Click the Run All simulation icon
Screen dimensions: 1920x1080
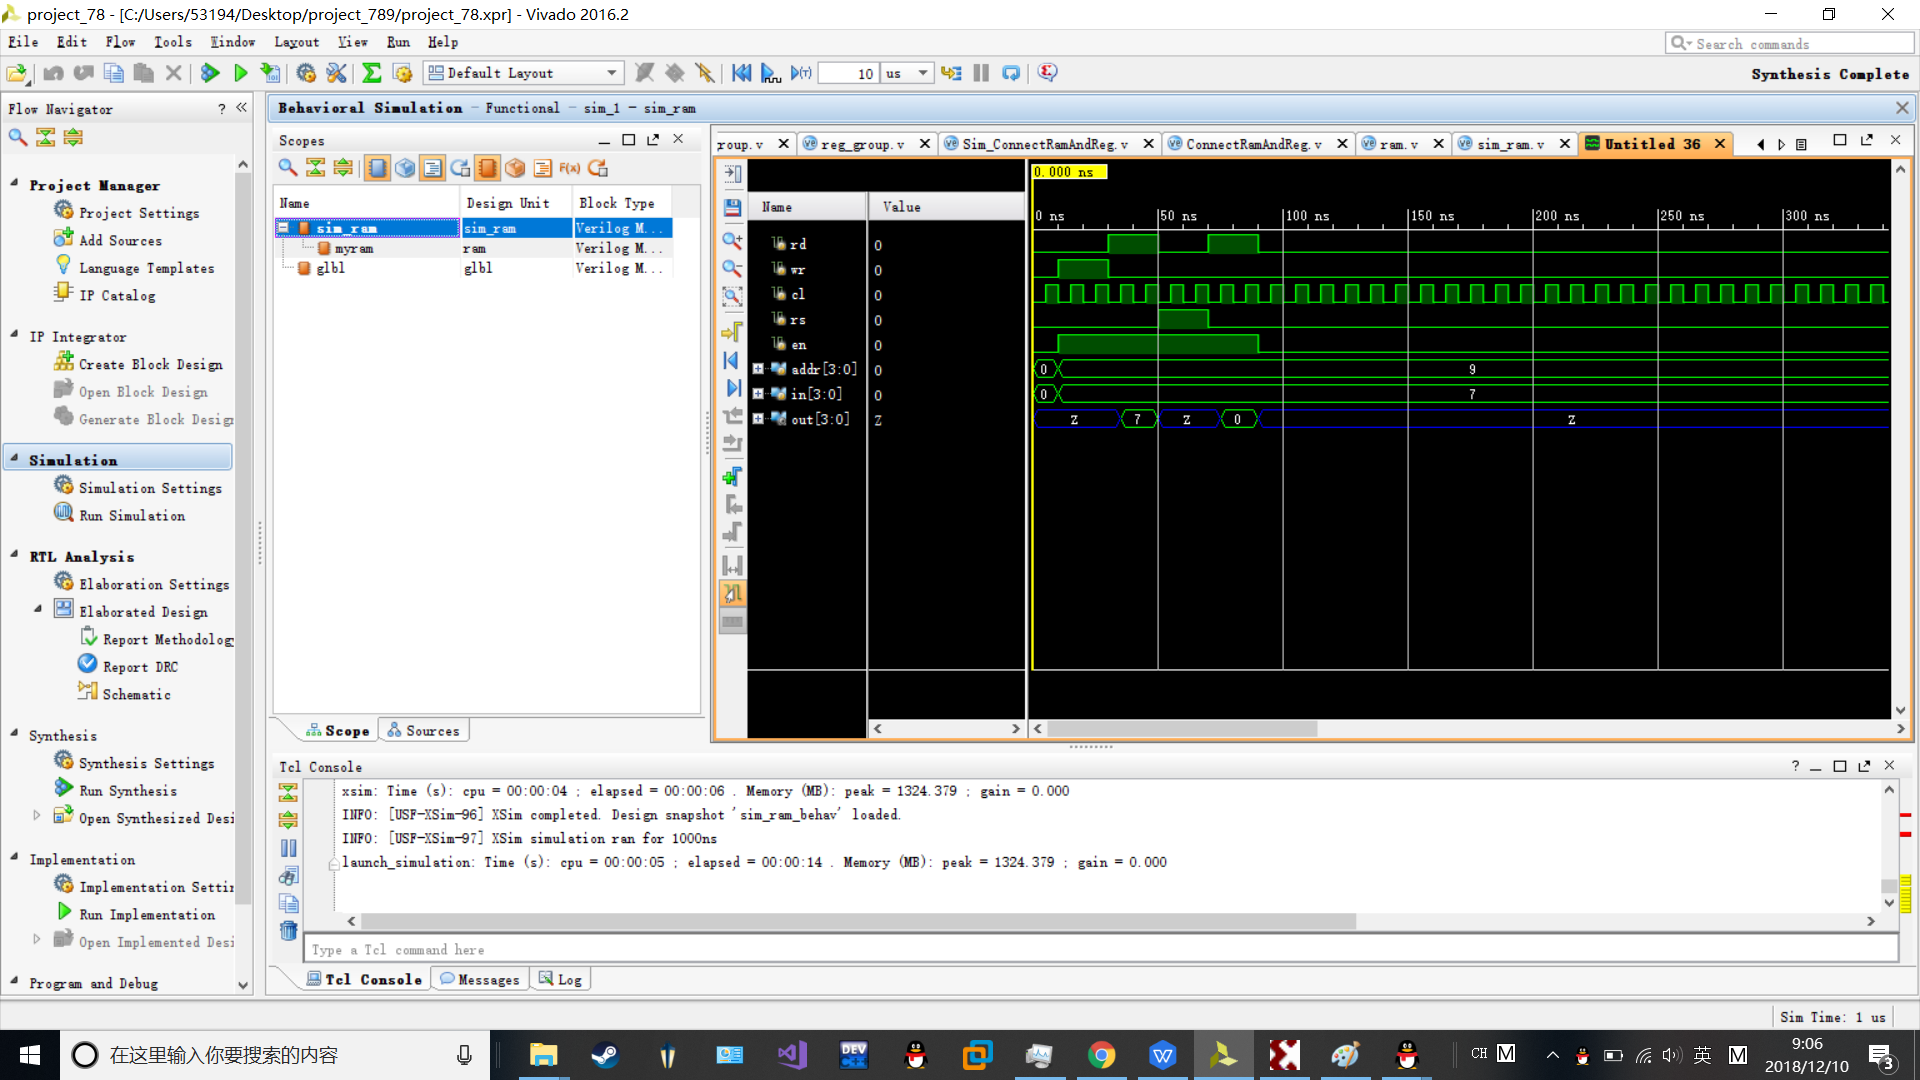pyautogui.click(x=770, y=73)
